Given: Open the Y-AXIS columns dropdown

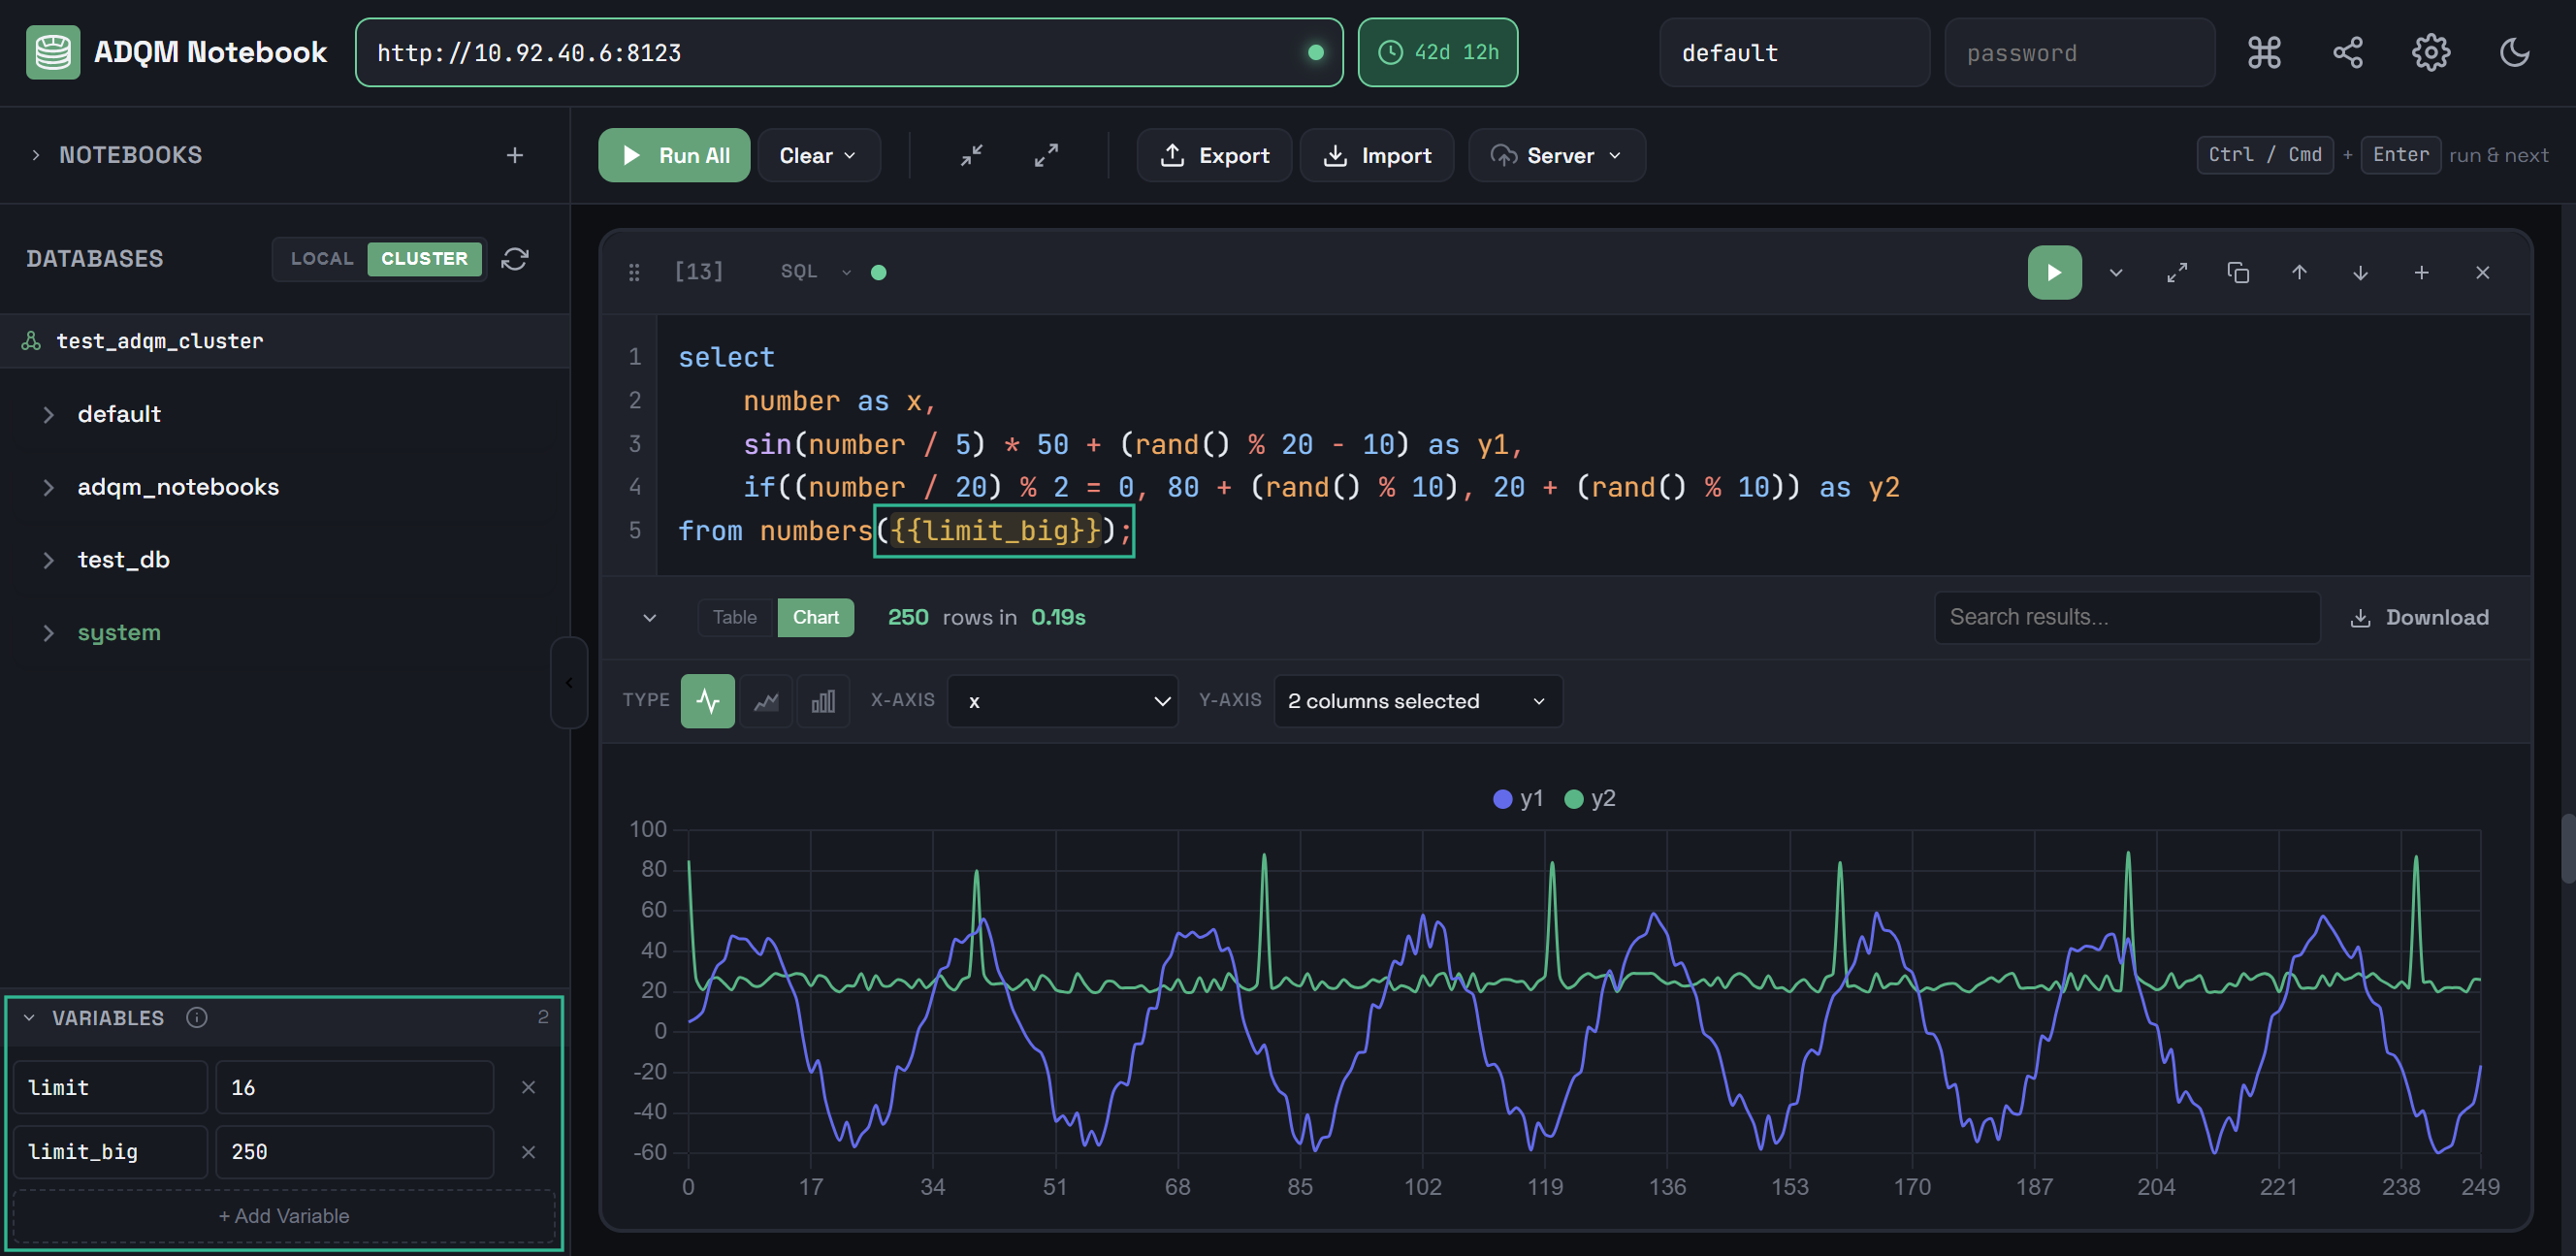Looking at the screenshot, I should 1417,701.
